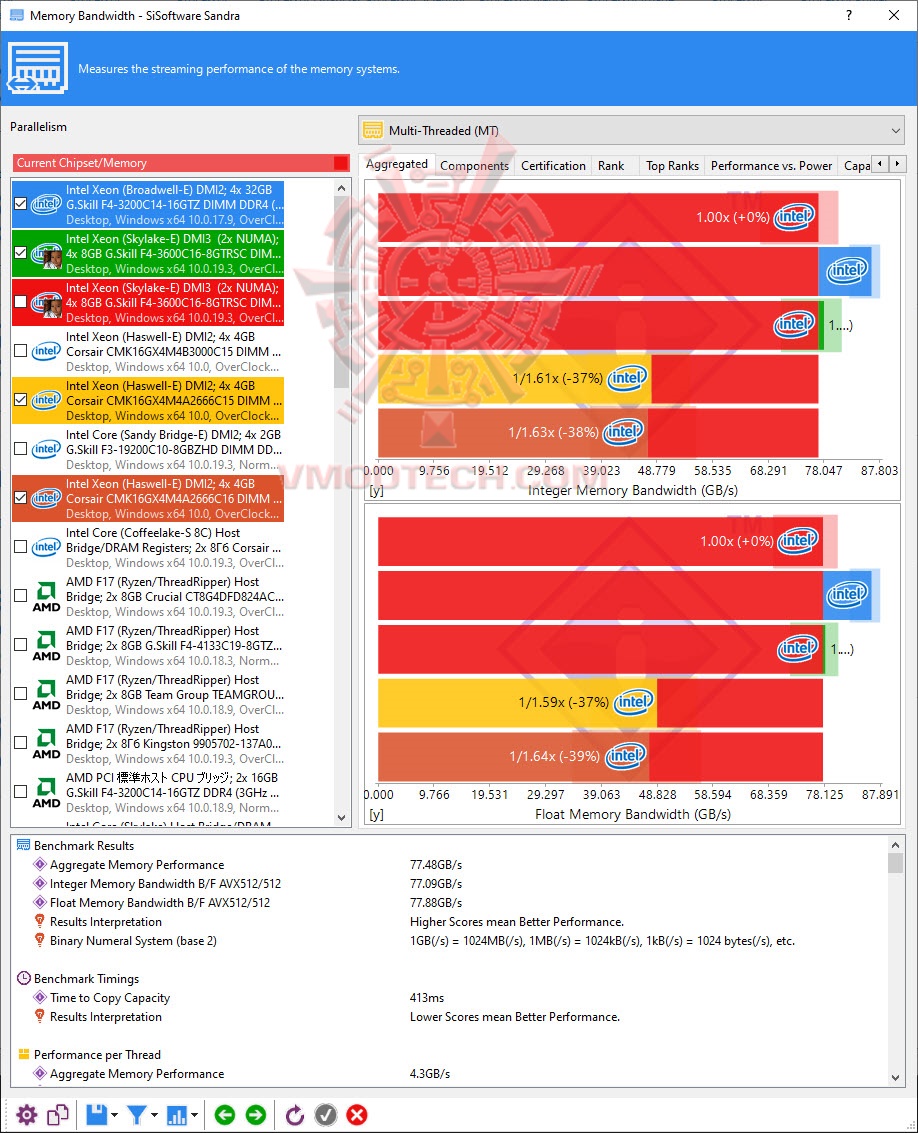Open the chart icon dropdown arrow
The image size is (918, 1133).
pos(194,1115)
